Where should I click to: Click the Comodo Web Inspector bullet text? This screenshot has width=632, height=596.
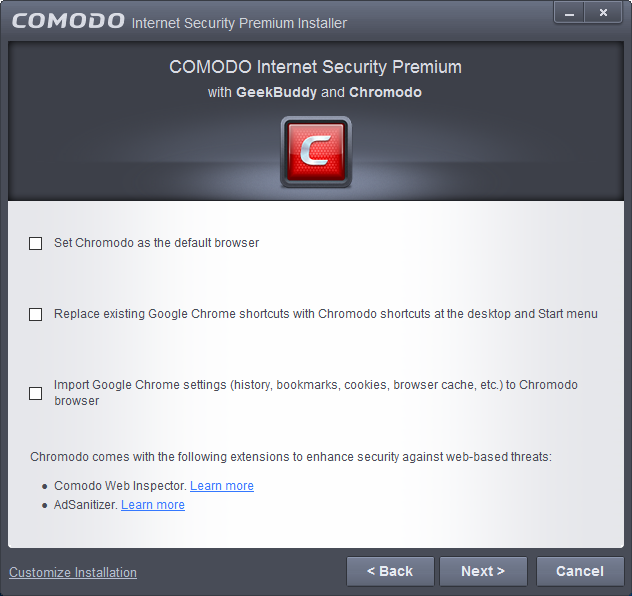[120, 486]
